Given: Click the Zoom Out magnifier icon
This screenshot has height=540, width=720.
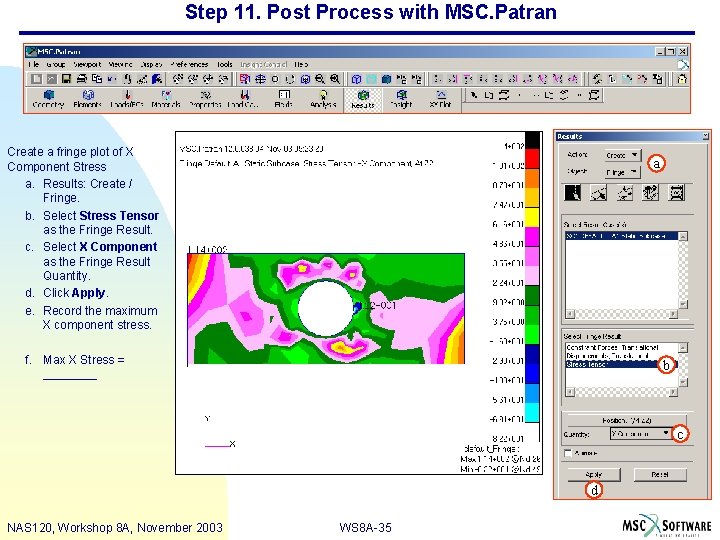Looking at the screenshot, I should pyautogui.click(x=320, y=79).
